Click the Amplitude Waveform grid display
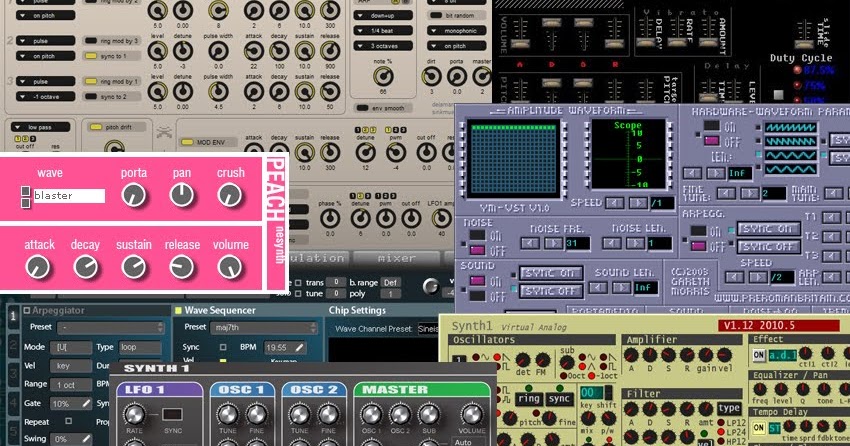Viewport: 850px width, 446px height. click(513, 158)
